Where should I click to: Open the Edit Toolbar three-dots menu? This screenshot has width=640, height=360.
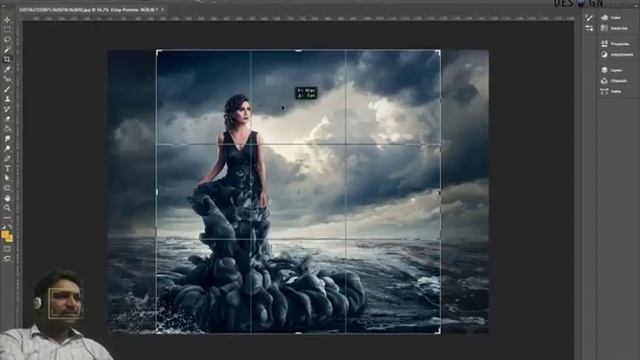(x=7, y=218)
